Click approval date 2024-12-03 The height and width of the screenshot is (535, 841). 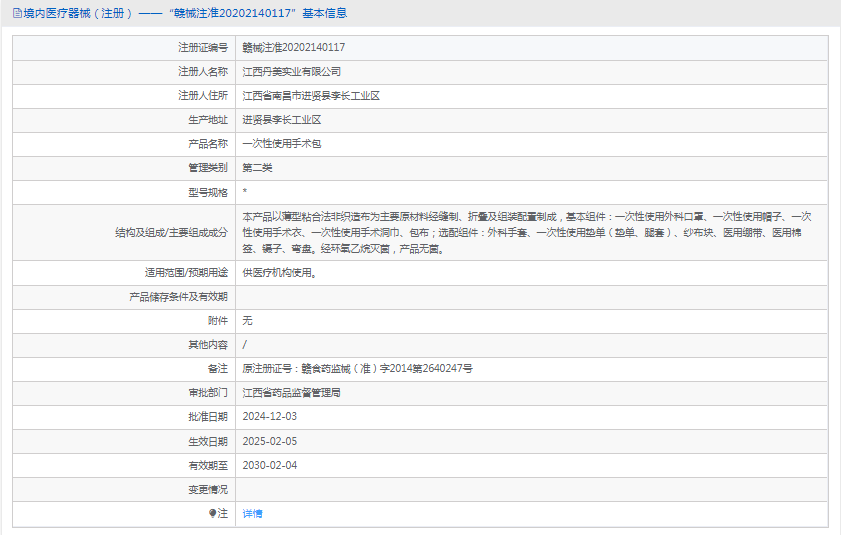[269, 417]
